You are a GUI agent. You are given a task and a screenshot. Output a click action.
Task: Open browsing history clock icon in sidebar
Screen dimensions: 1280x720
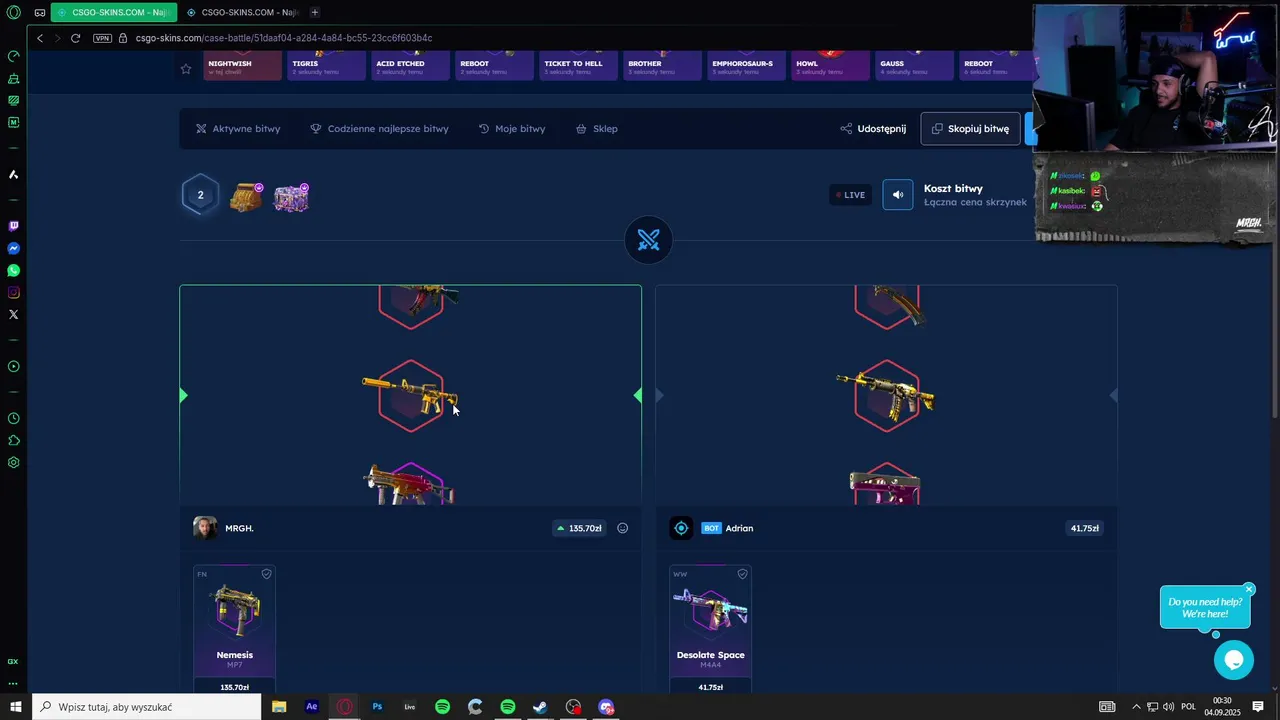[x=13, y=418]
